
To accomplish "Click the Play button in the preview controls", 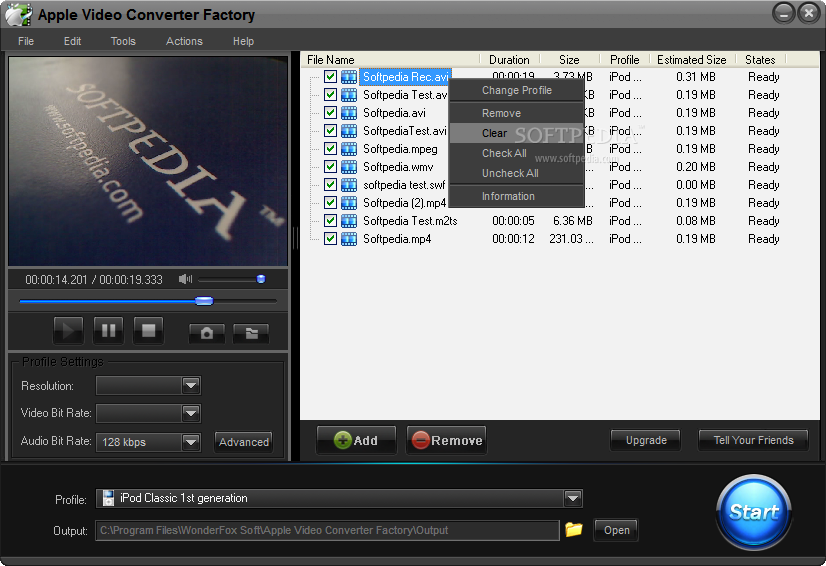I will coord(68,330).
